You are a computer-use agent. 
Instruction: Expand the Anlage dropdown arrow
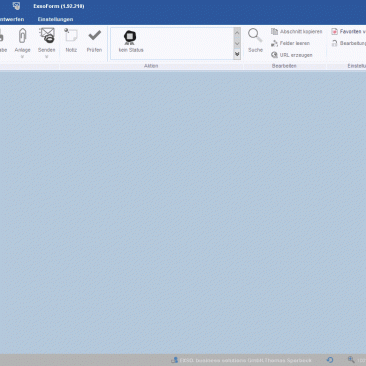coord(22,57)
